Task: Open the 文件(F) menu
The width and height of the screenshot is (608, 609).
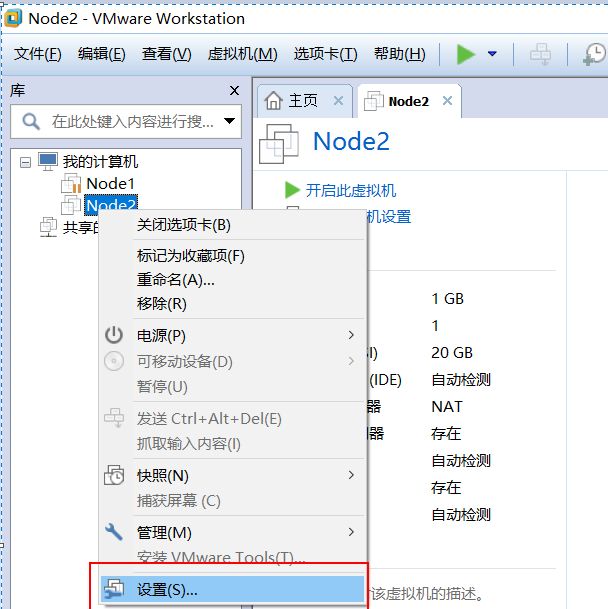Action: [38, 54]
